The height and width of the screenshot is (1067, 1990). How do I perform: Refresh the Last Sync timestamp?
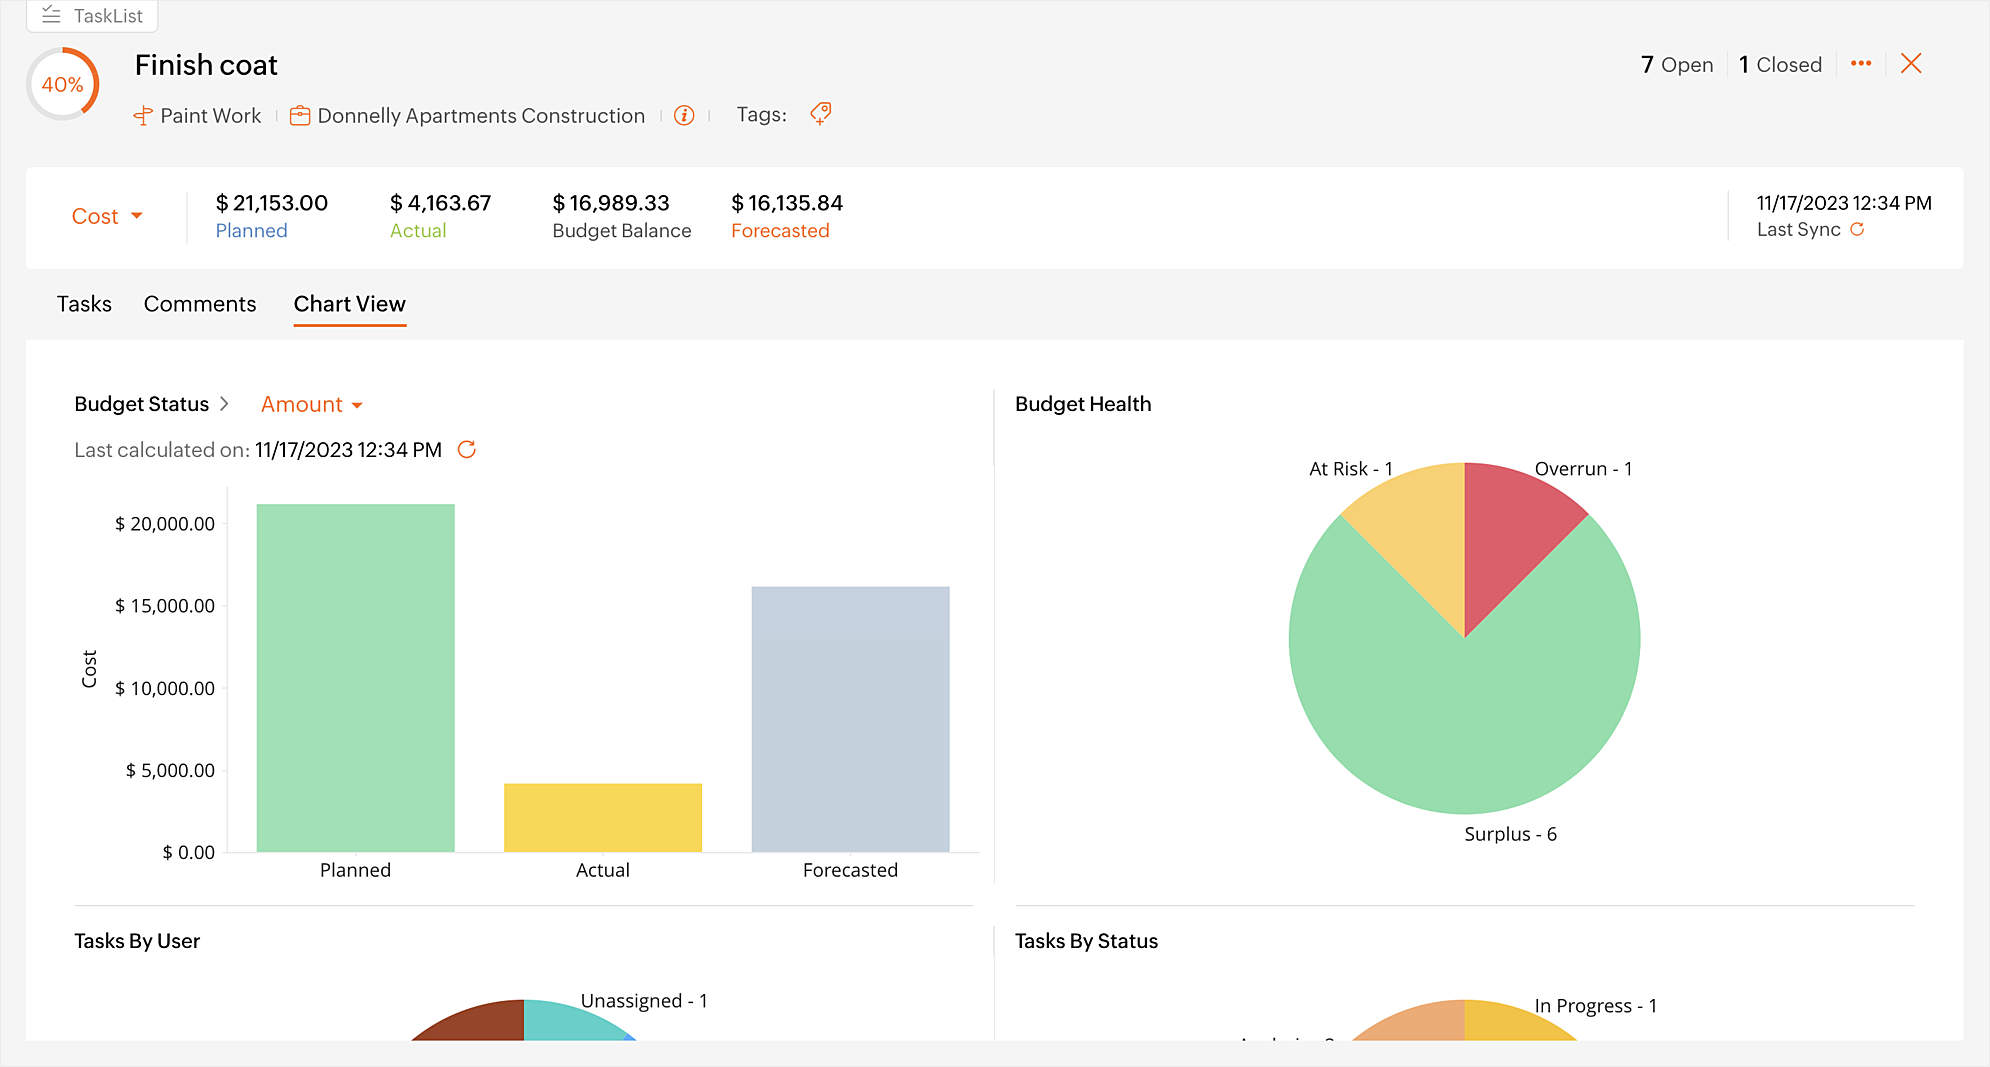pyautogui.click(x=1857, y=230)
